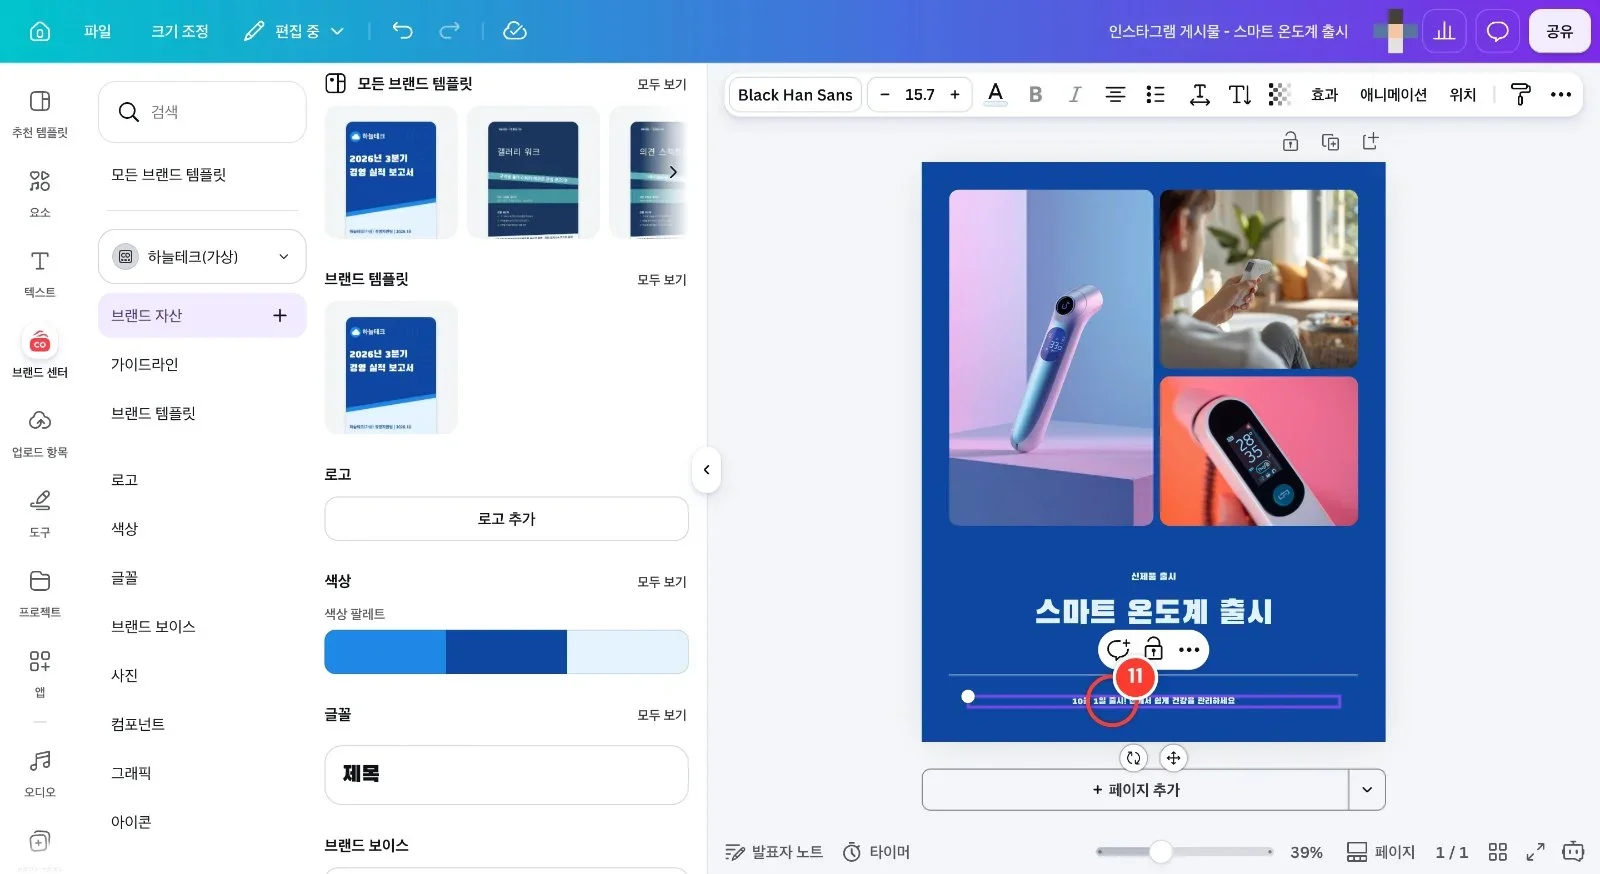Open the 편집 중 mode dropdown
The image size is (1600, 874).
click(x=294, y=31)
